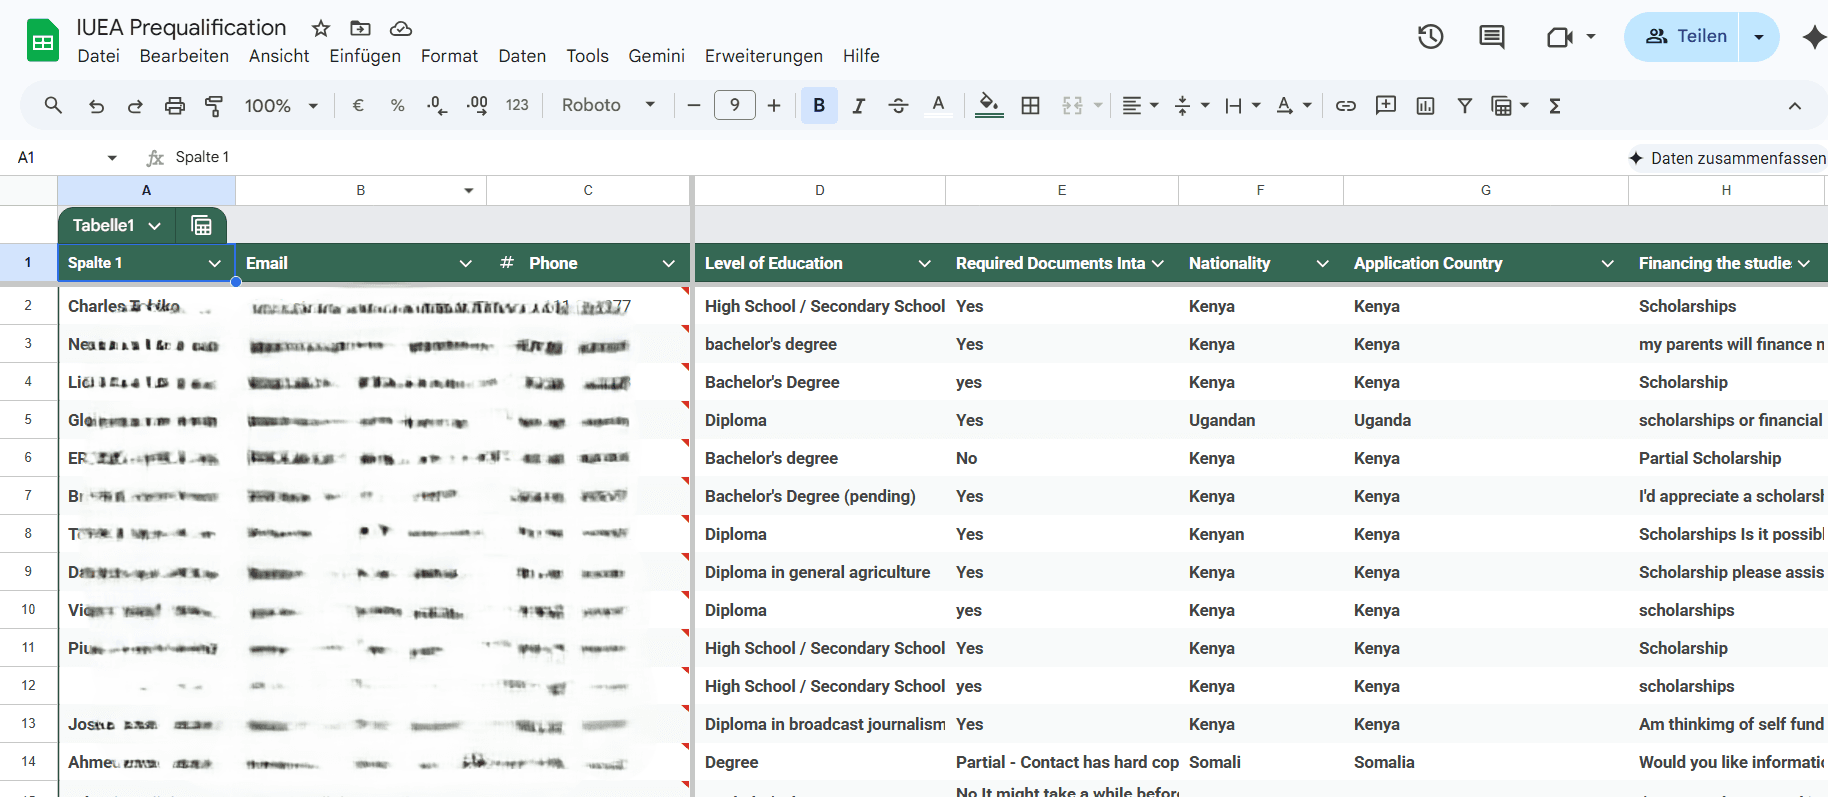The width and height of the screenshot is (1828, 797).
Task: Increase font size with plus button
Action: [x=774, y=105]
